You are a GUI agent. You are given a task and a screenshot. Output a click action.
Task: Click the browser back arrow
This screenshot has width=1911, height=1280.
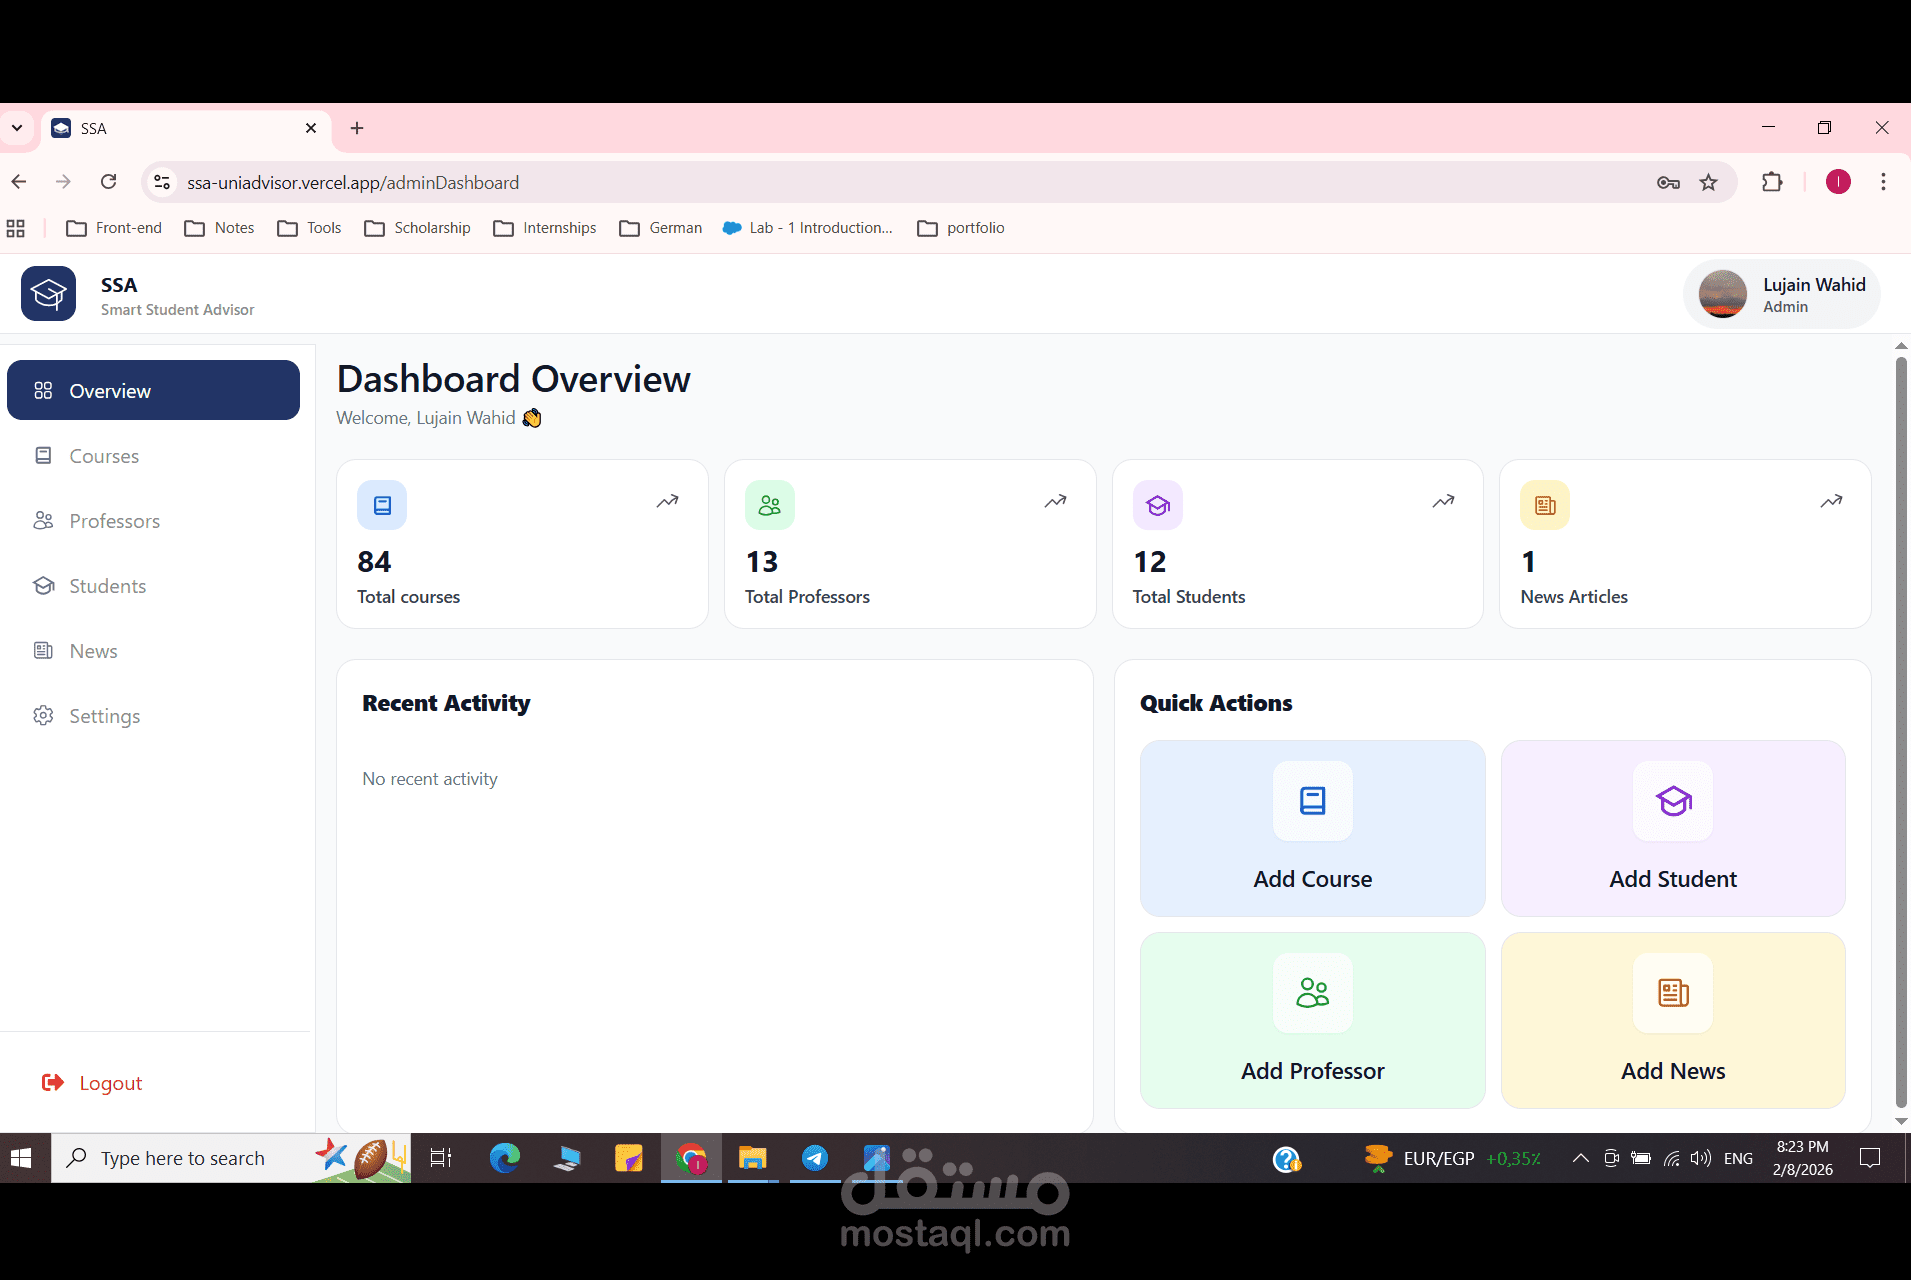pos(19,182)
